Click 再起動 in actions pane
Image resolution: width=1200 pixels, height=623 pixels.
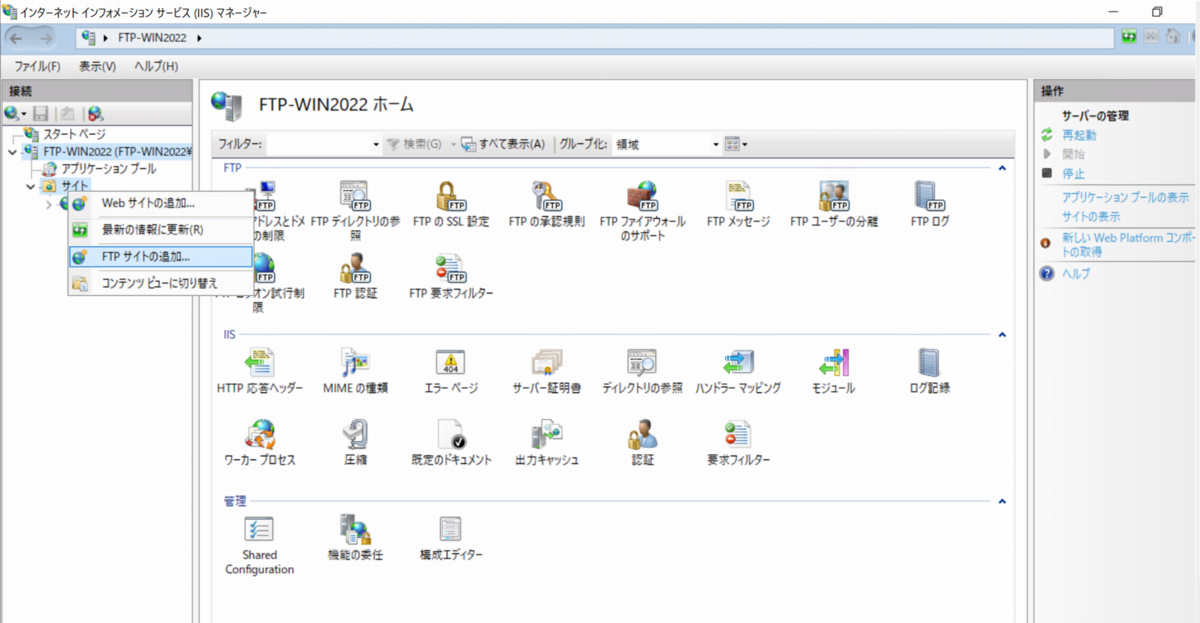1079,135
